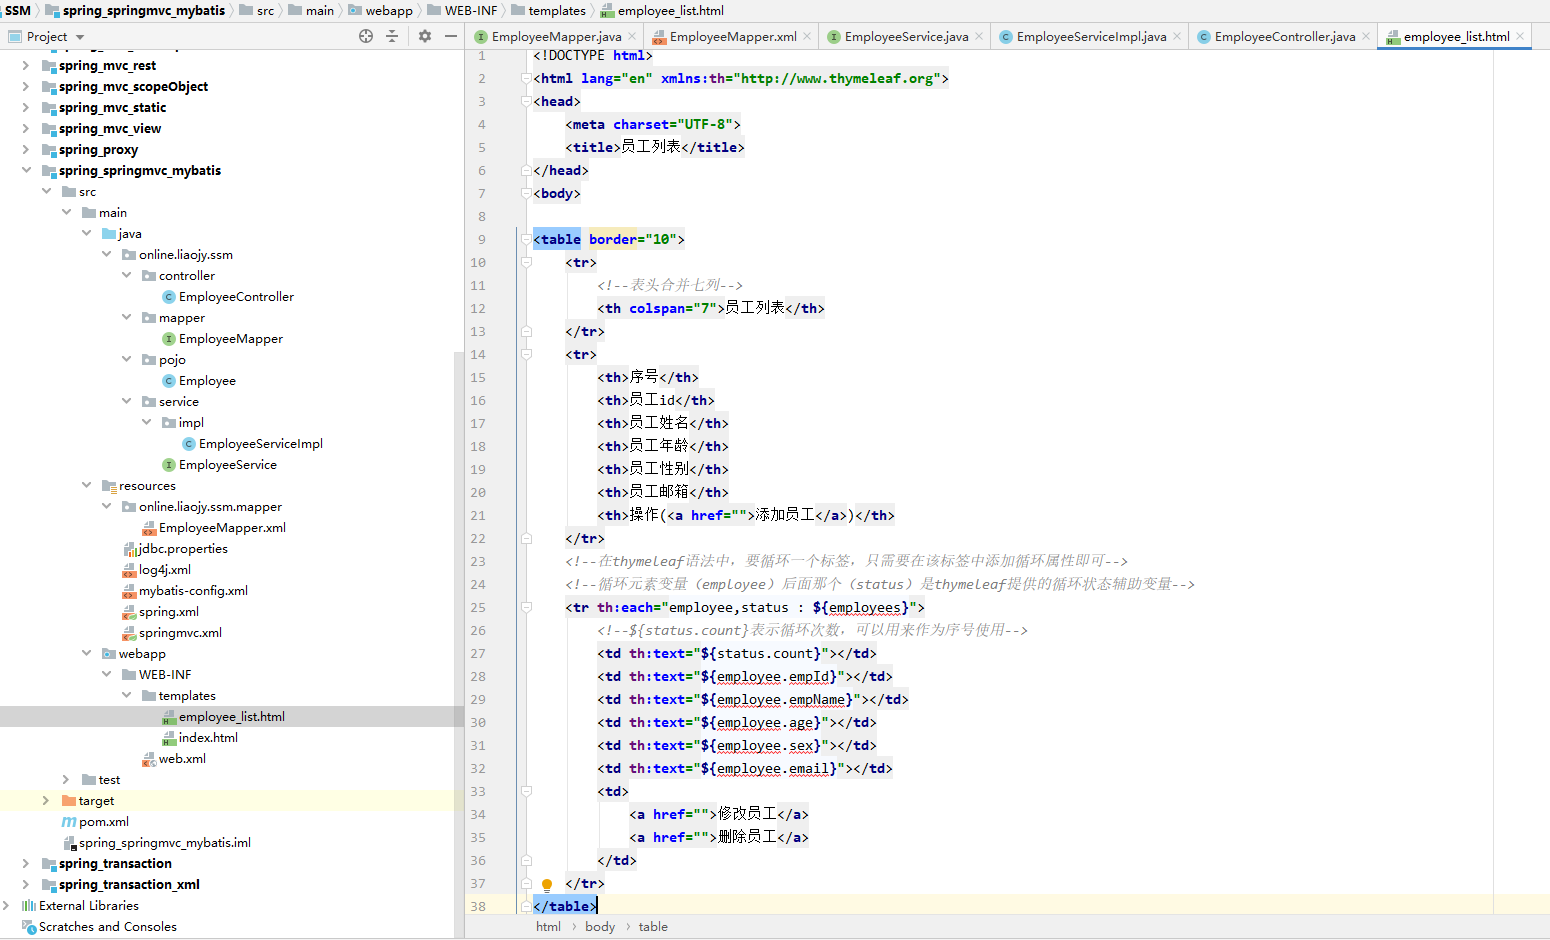Select the employee_list.html editor tab
The width and height of the screenshot is (1550, 940).
(1456, 37)
